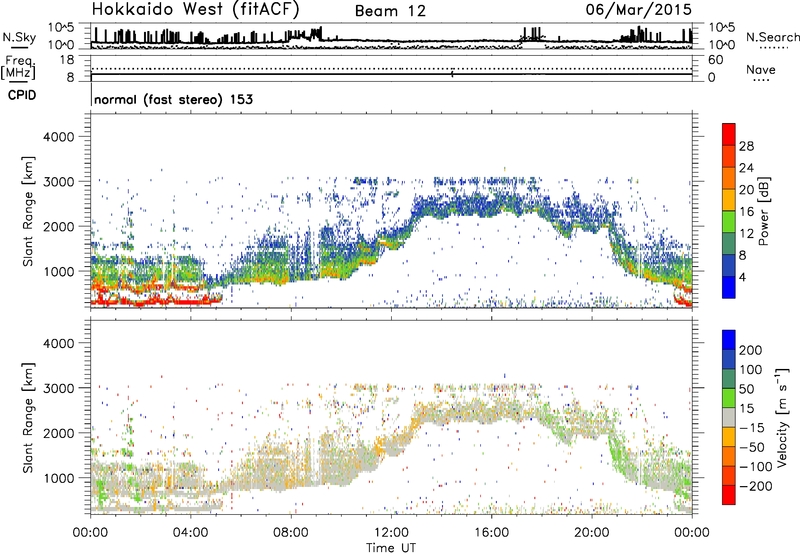Select the frequency line panel
Viewport: 800px width, 554px height.
point(391,68)
